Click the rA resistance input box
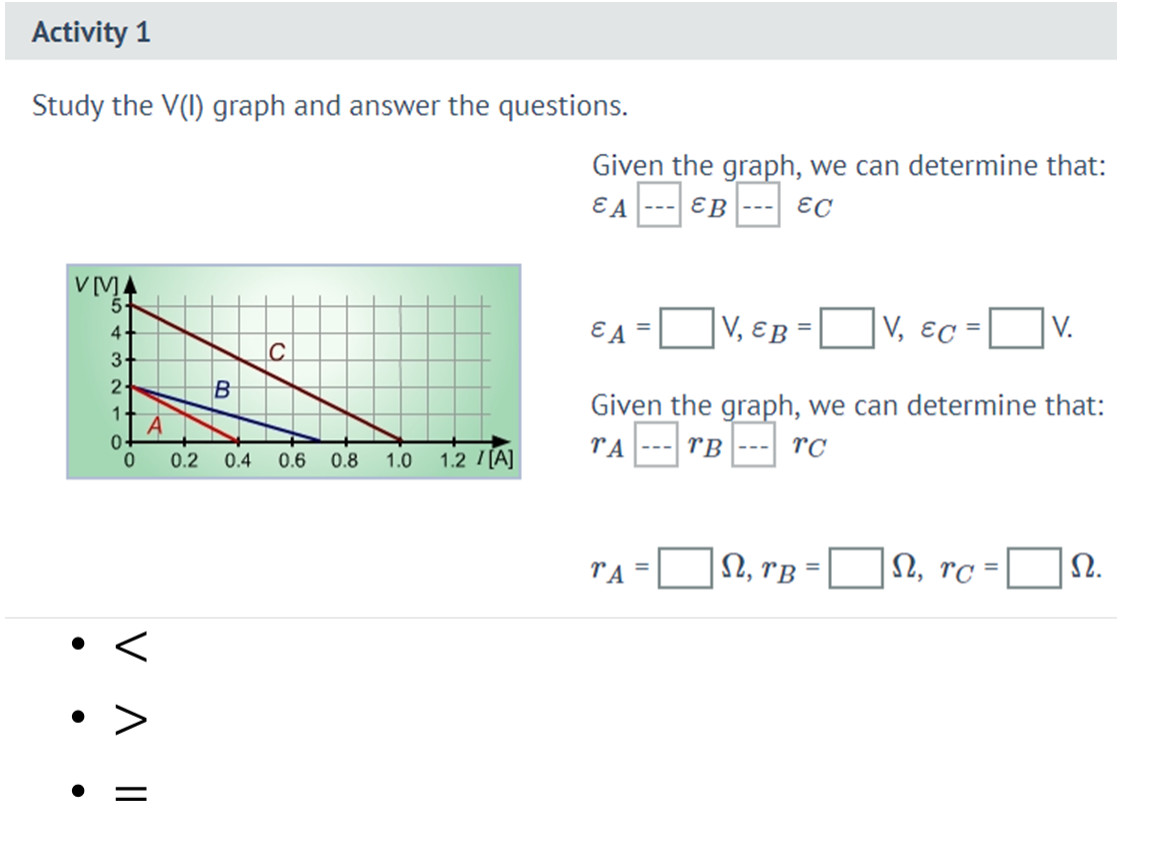Image resolution: width=1150 pixels, height=864 pixels. tap(685, 568)
